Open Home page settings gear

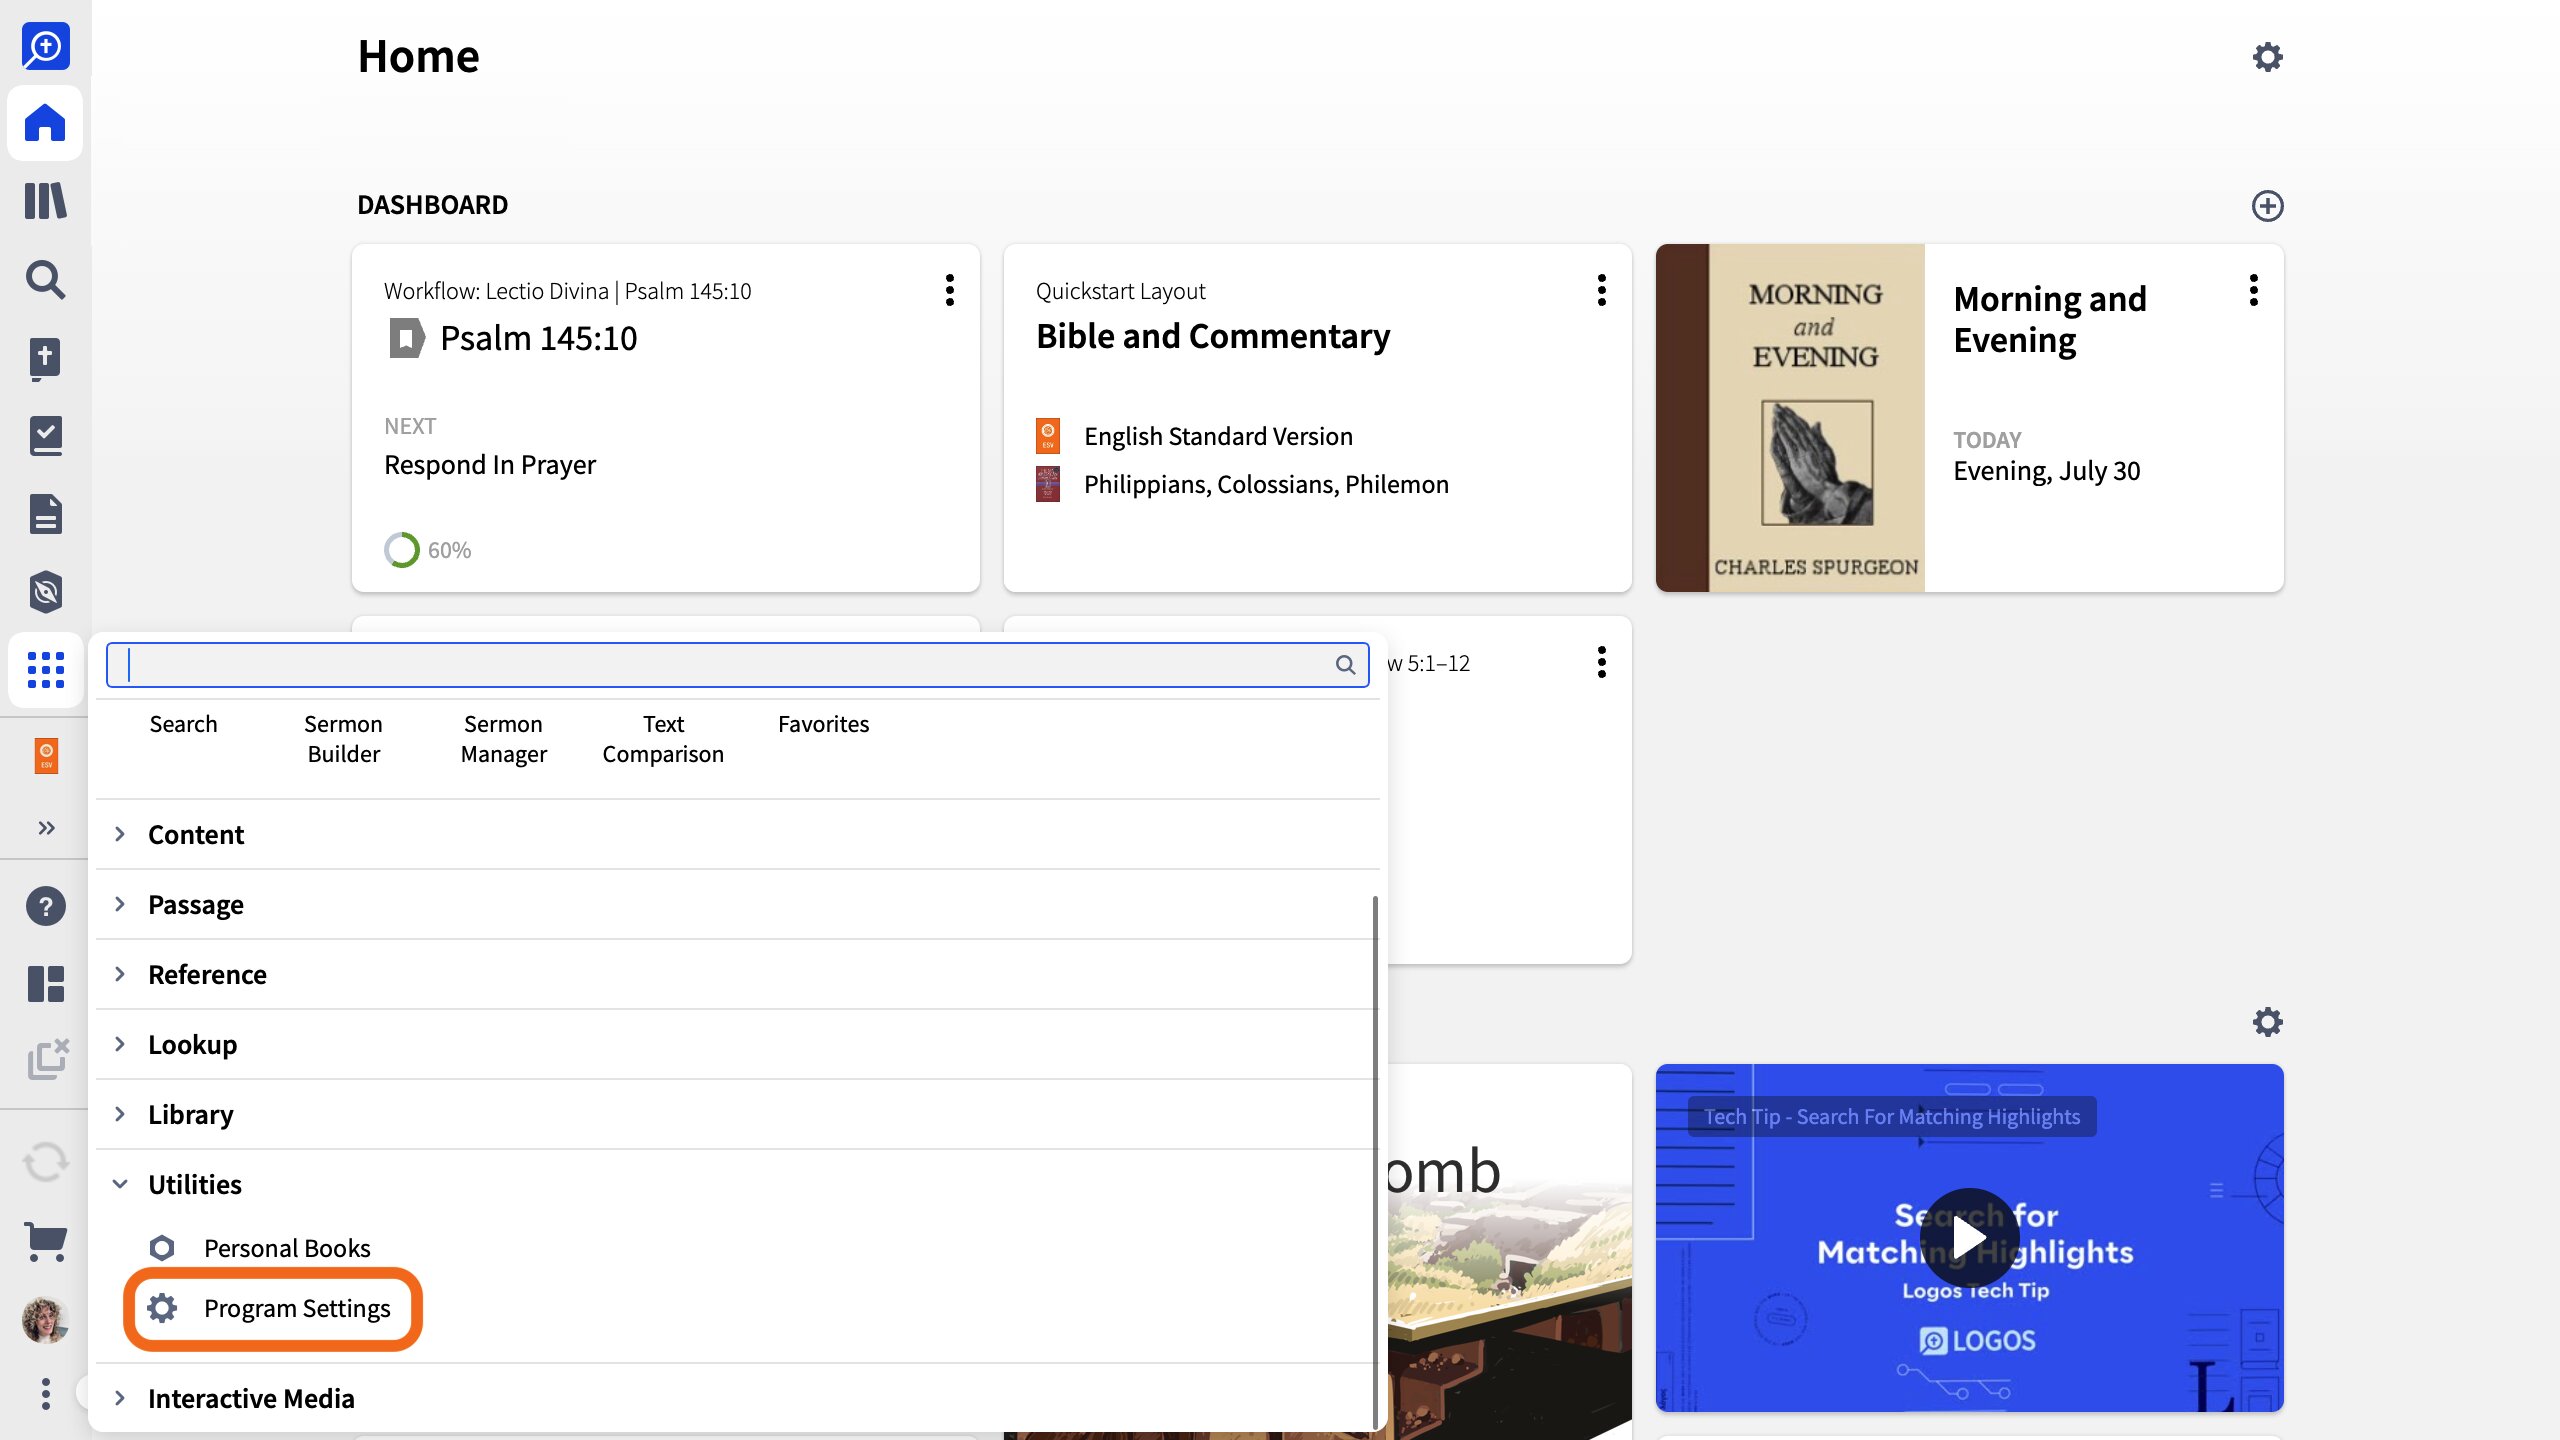tap(2267, 57)
